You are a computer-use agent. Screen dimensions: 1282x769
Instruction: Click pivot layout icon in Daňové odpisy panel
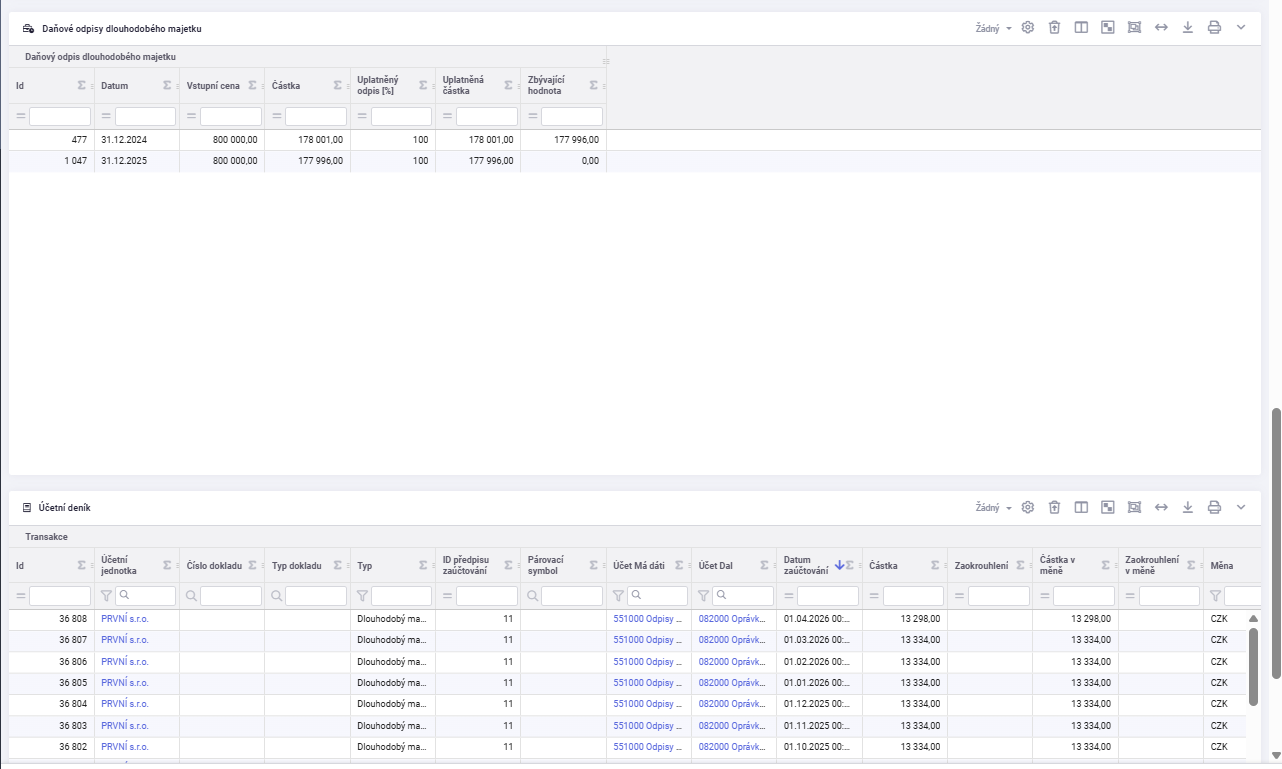1108,28
